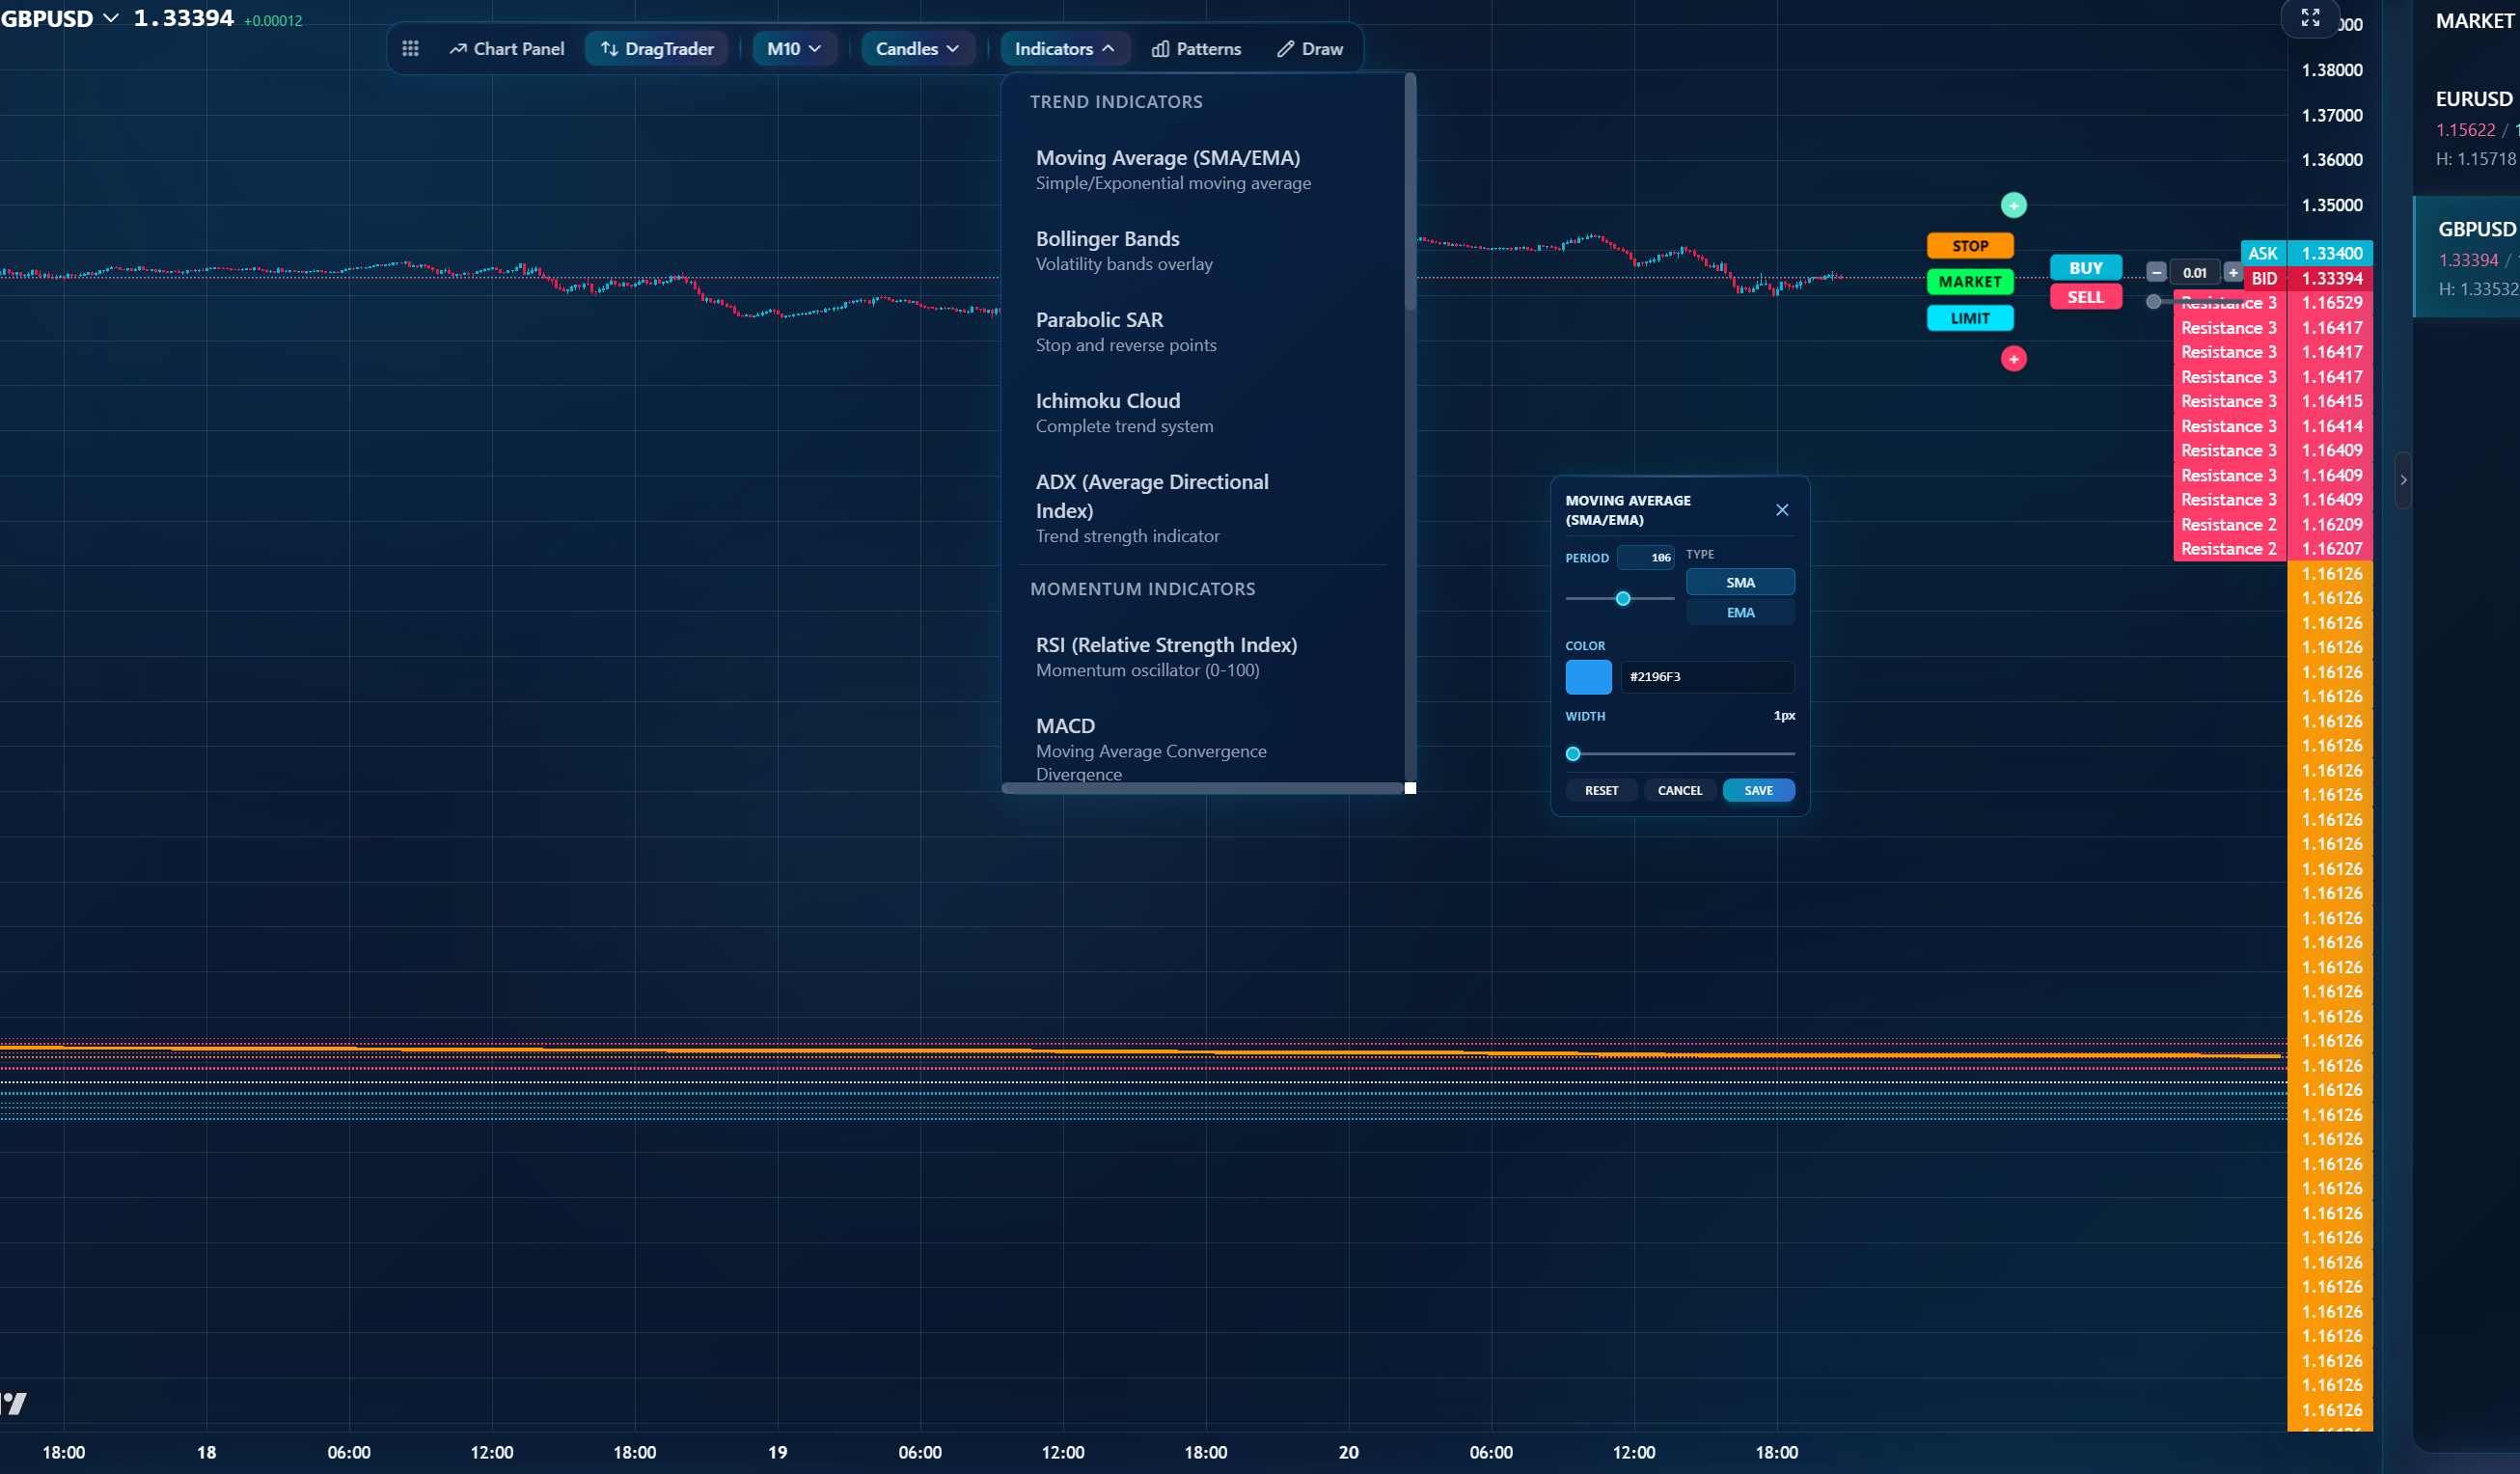
Task: Select RSI (Relative Strength Index) indicator
Action: coord(1165,656)
